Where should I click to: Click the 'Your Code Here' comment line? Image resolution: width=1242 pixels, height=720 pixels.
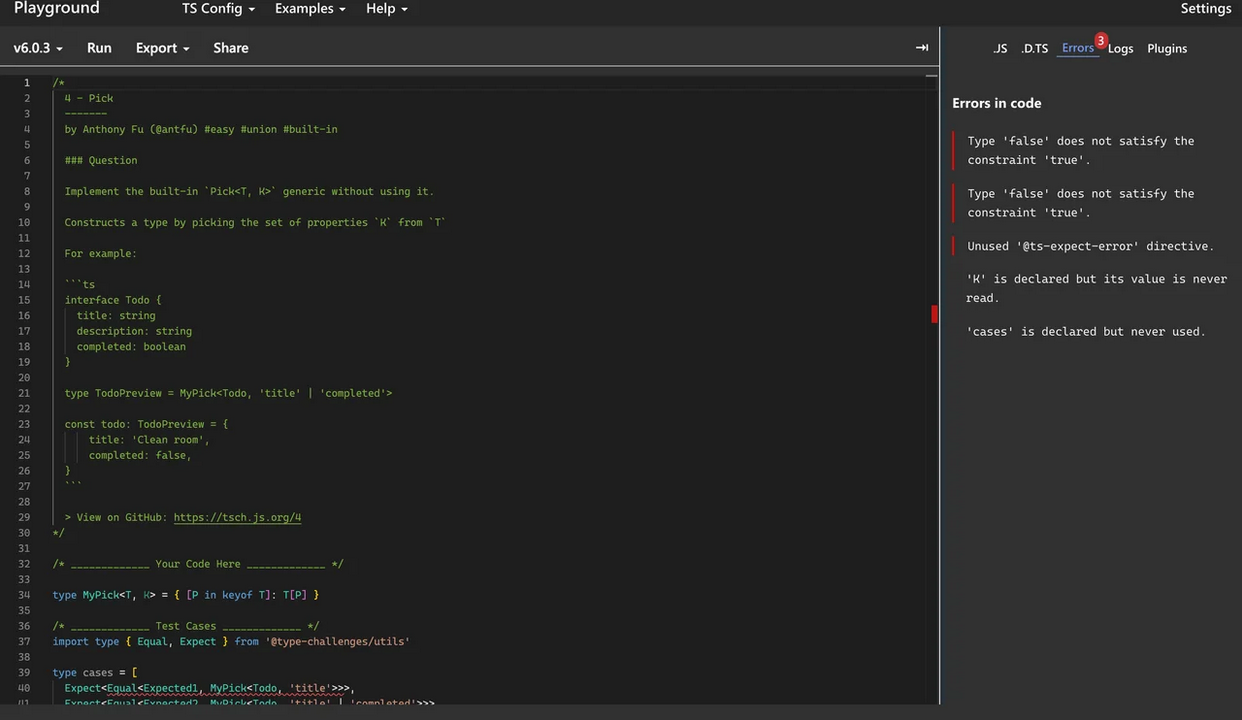point(198,564)
